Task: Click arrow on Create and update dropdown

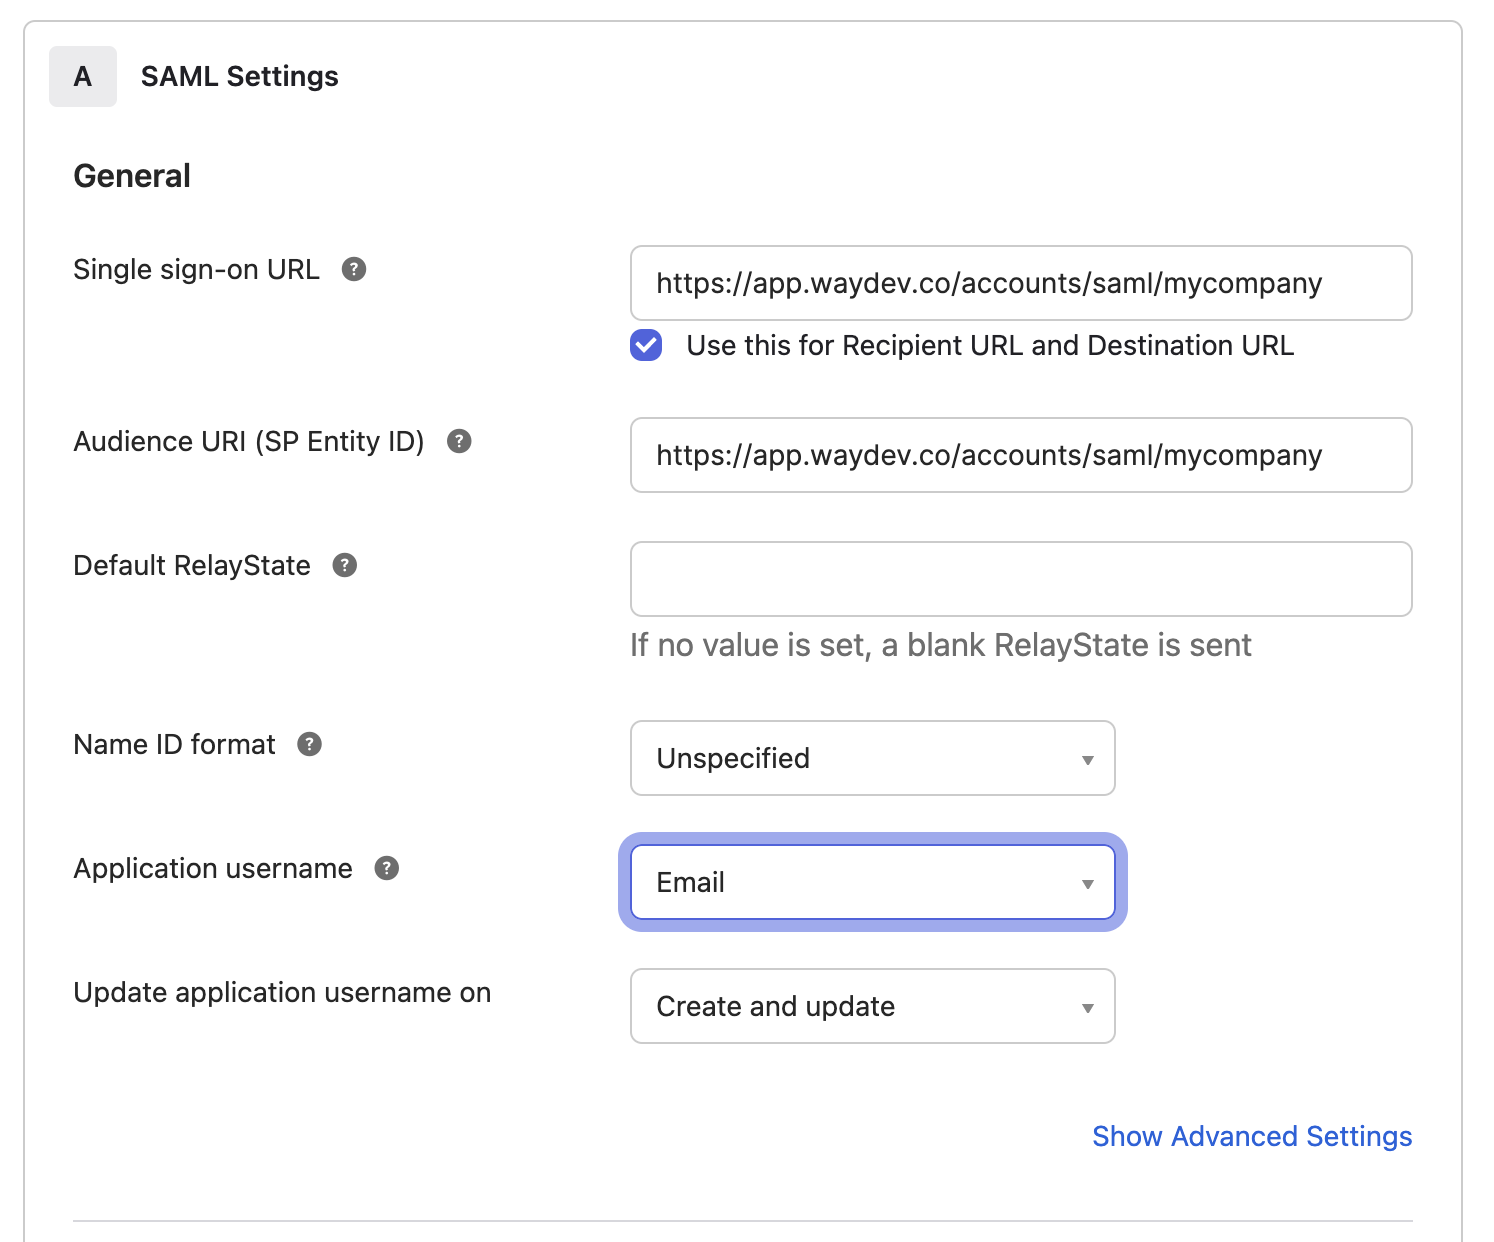Action: point(1088,1008)
